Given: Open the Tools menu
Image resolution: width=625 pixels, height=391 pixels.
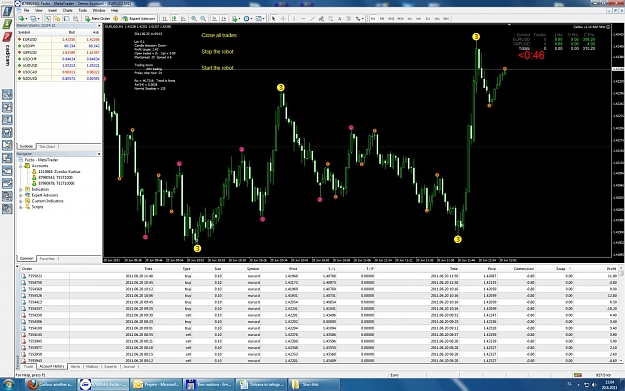Looking at the screenshot, I should tap(83, 10).
